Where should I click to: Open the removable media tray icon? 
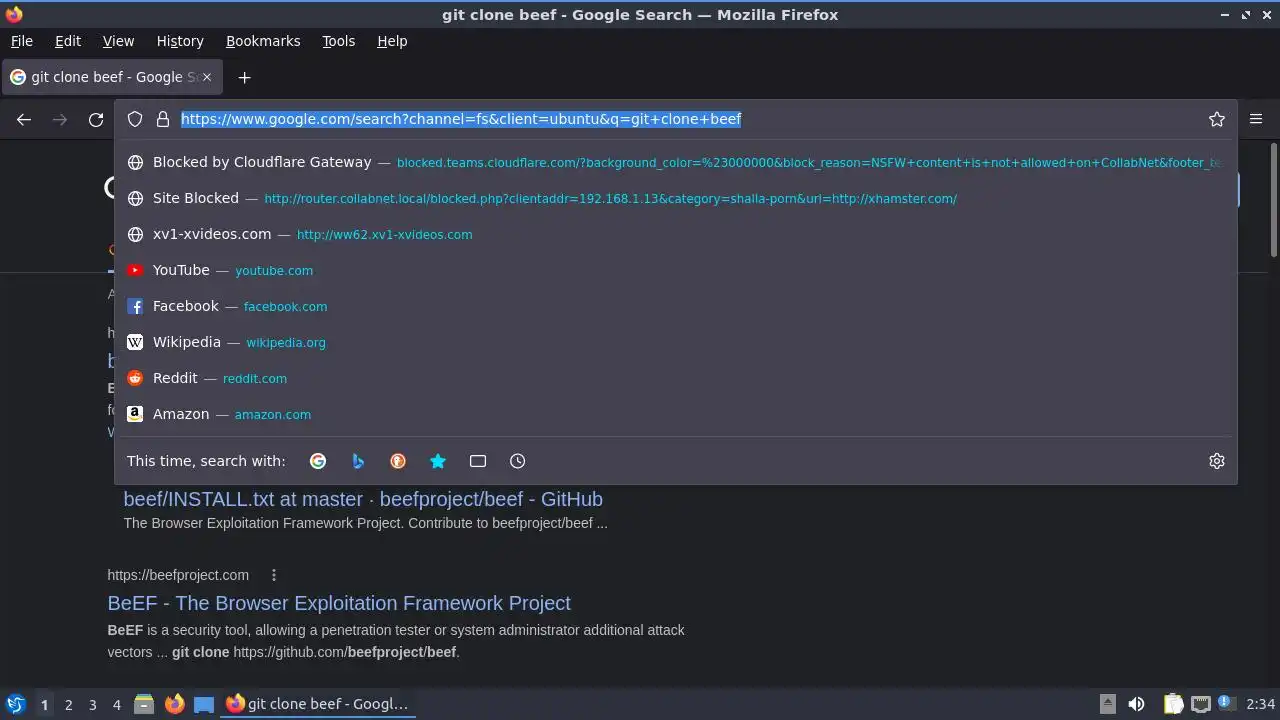[1107, 704]
